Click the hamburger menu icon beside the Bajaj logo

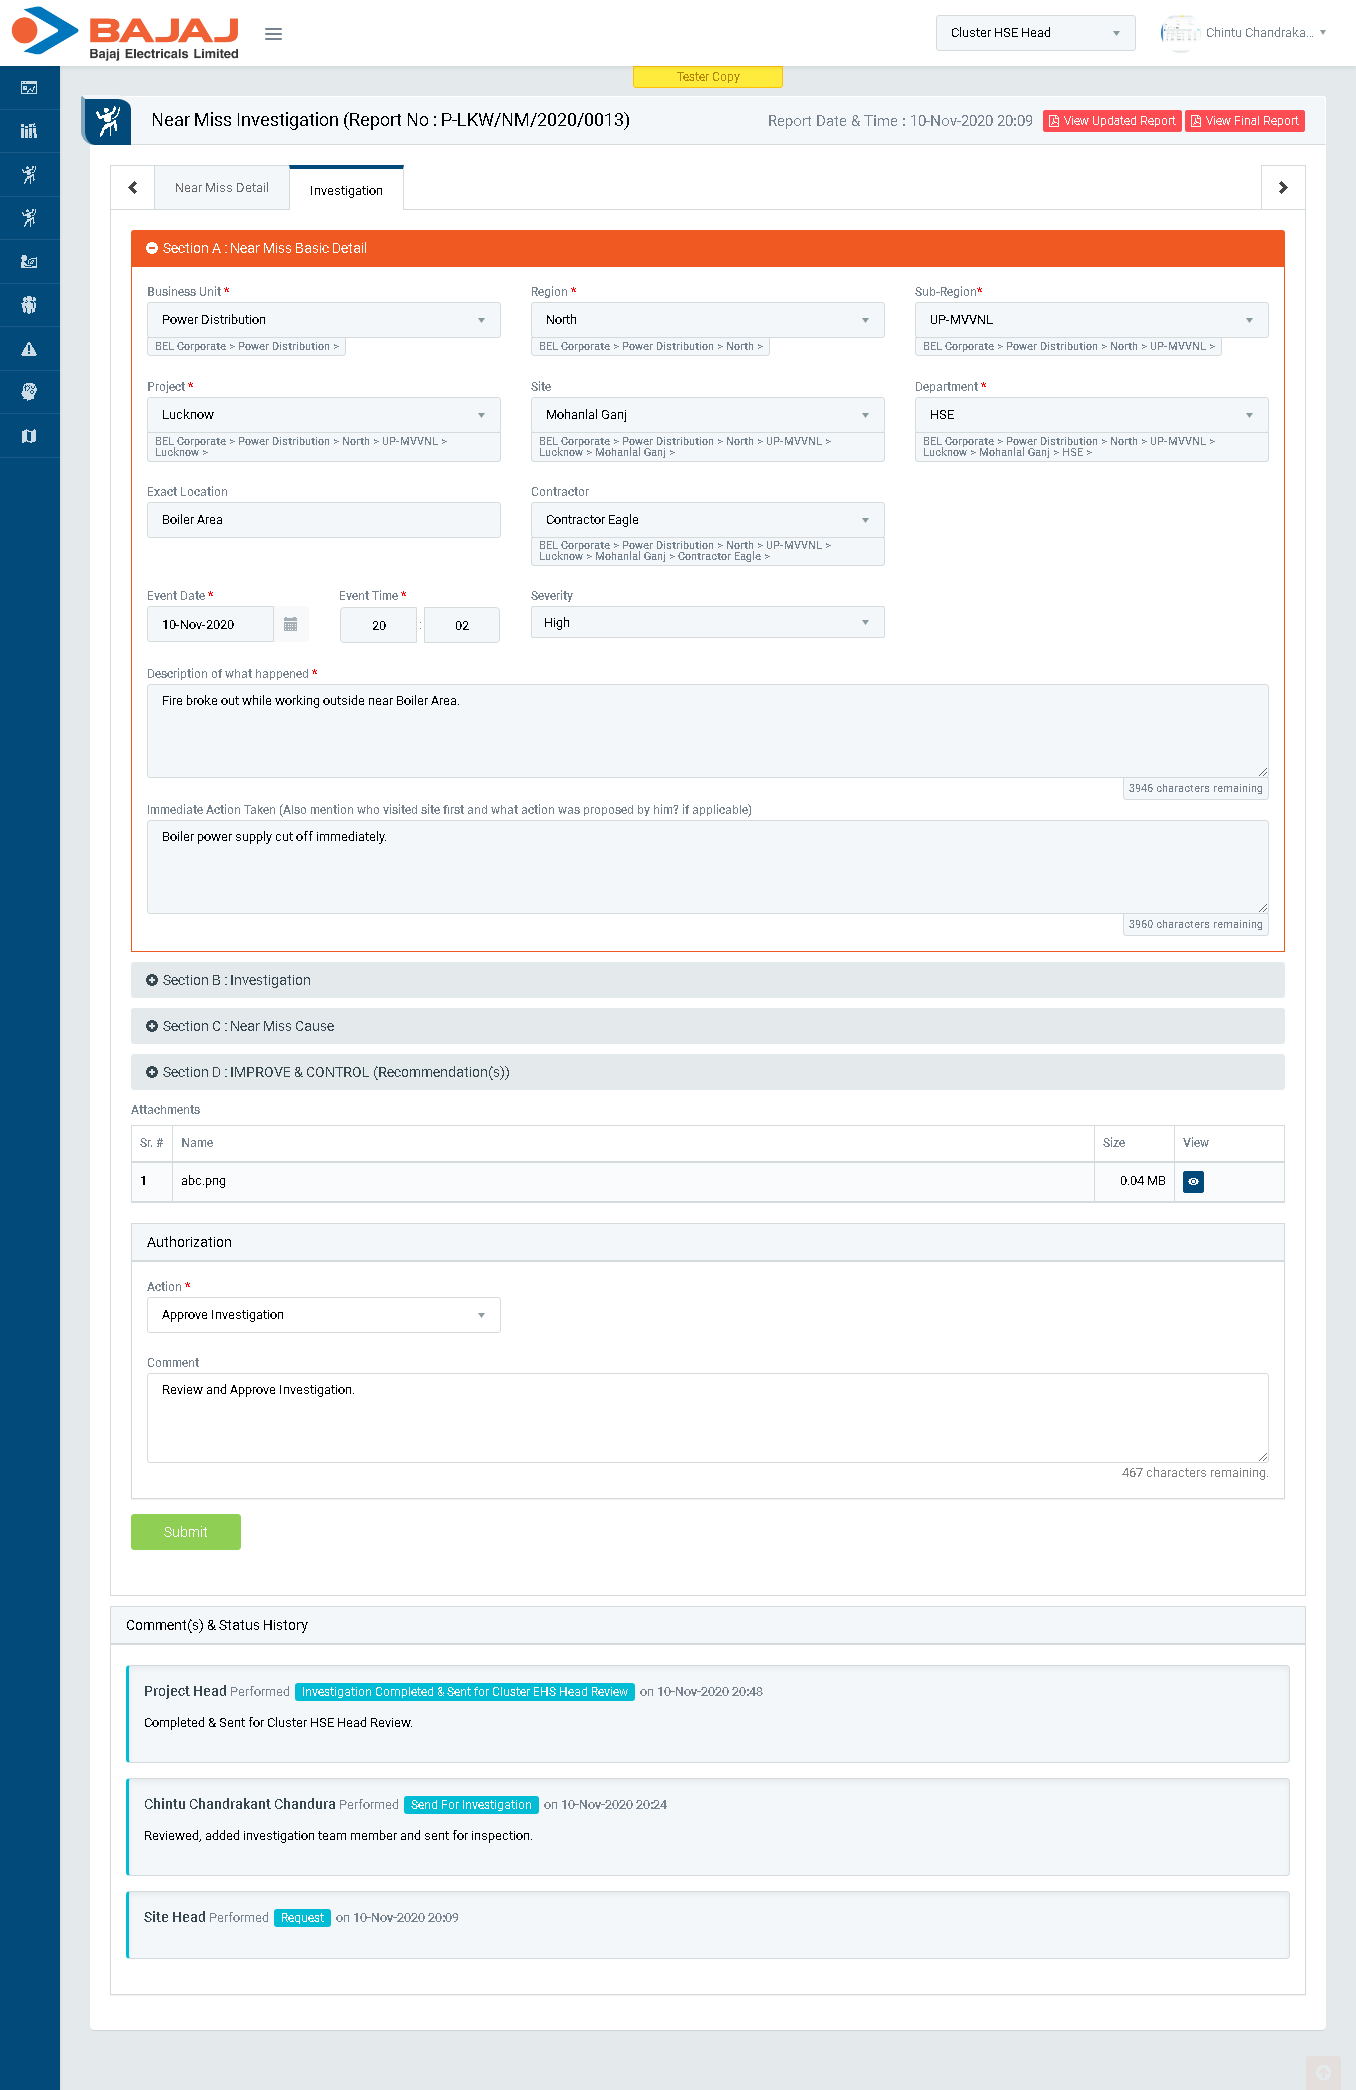pyautogui.click(x=273, y=34)
